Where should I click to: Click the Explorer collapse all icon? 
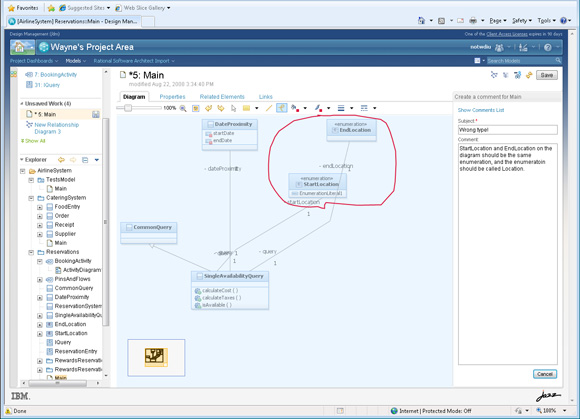tap(85, 160)
